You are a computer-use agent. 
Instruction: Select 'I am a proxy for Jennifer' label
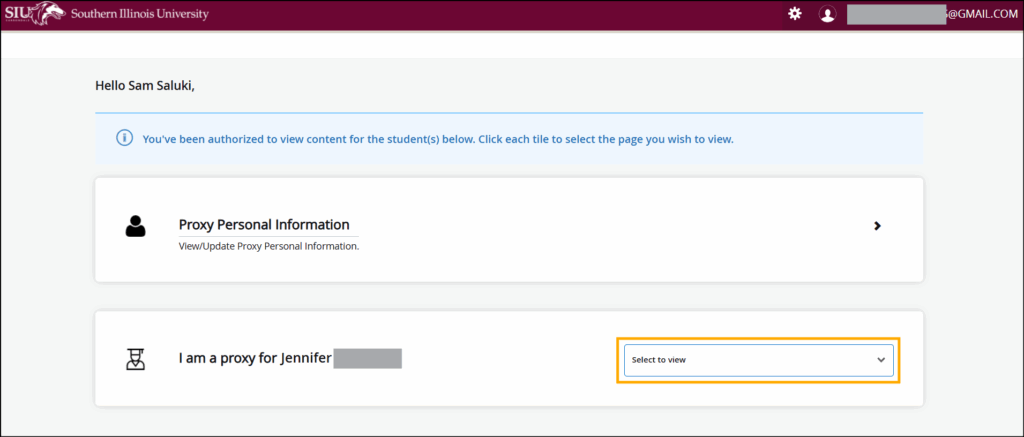(x=255, y=358)
